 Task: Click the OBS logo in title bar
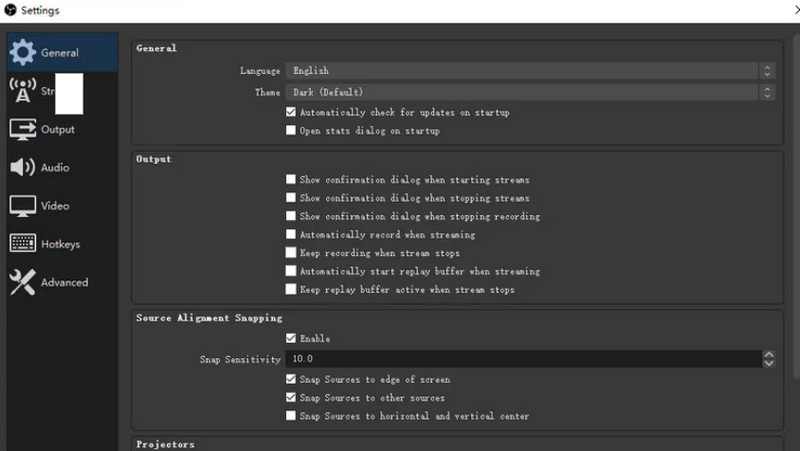click(10, 11)
